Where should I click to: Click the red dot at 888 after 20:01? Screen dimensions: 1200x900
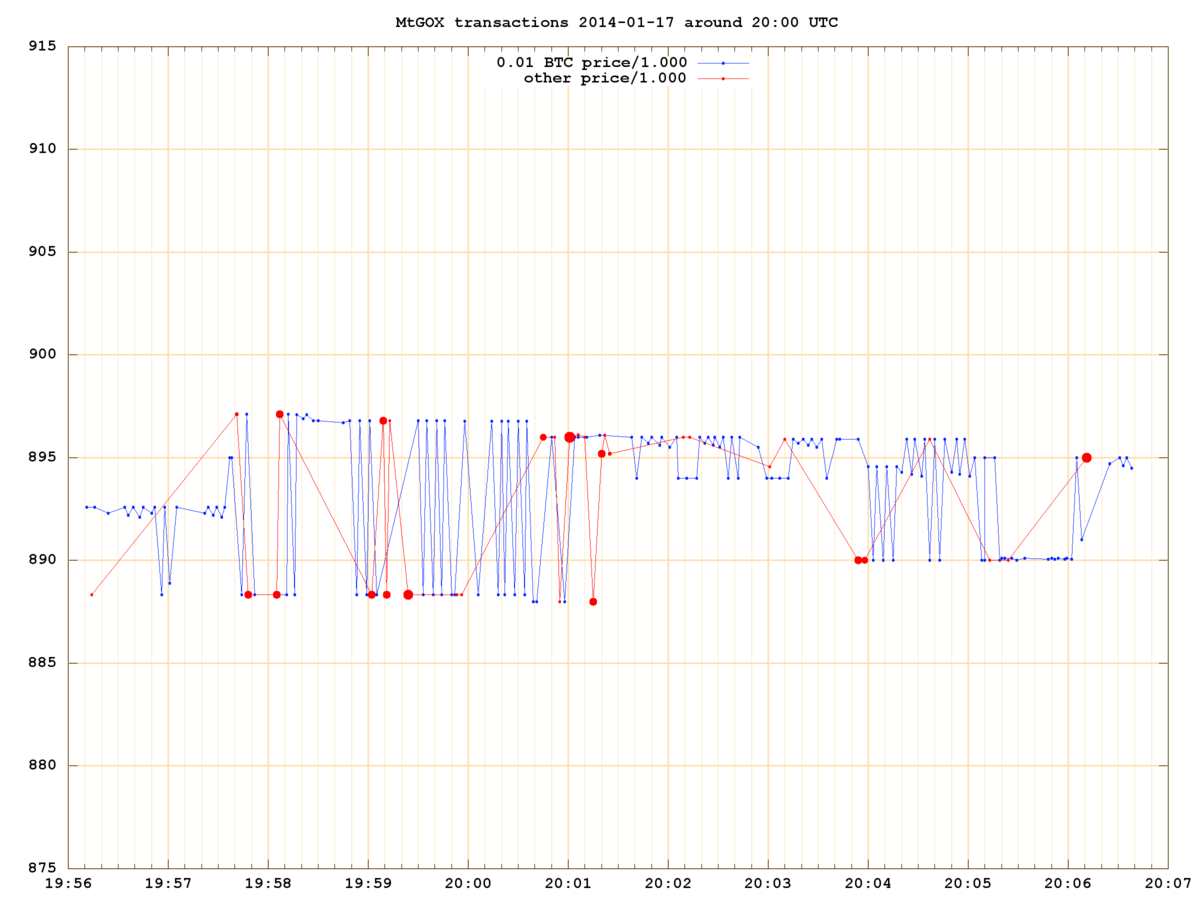pos(593,601)
